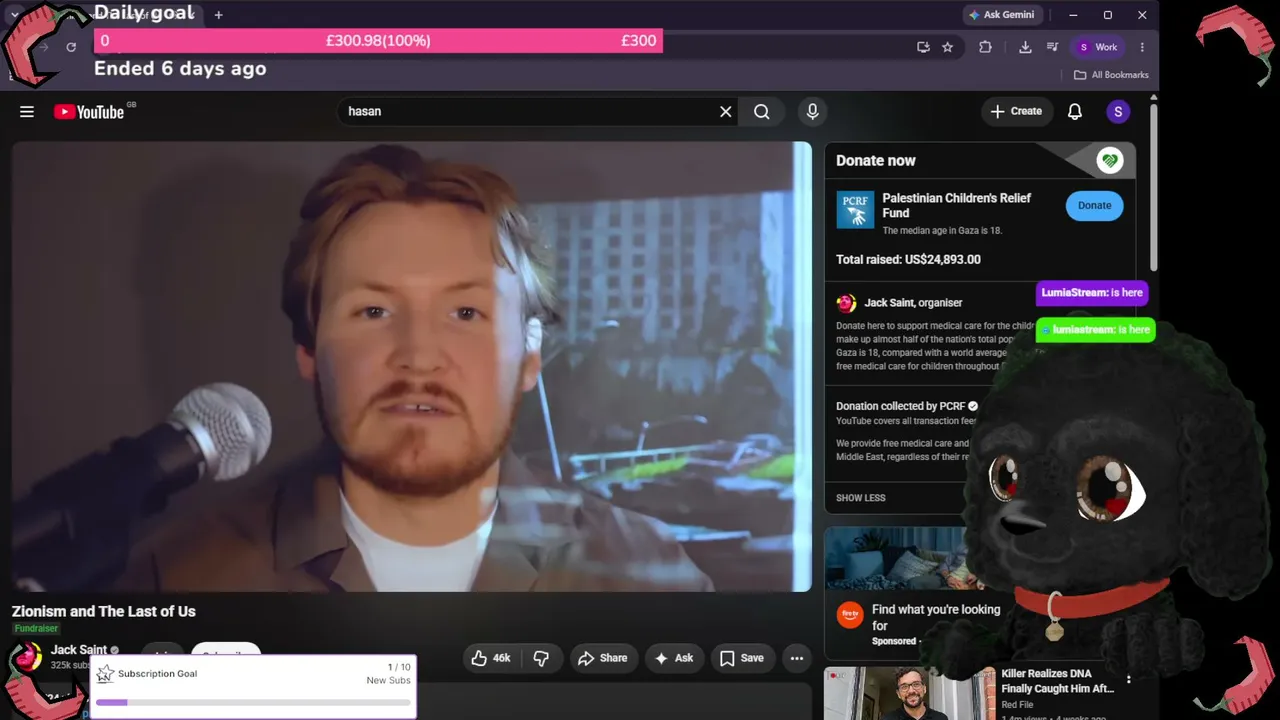
Task: Open the 'Killer Realizes DNA' video thumbnail
Action: tap(909, 694)
